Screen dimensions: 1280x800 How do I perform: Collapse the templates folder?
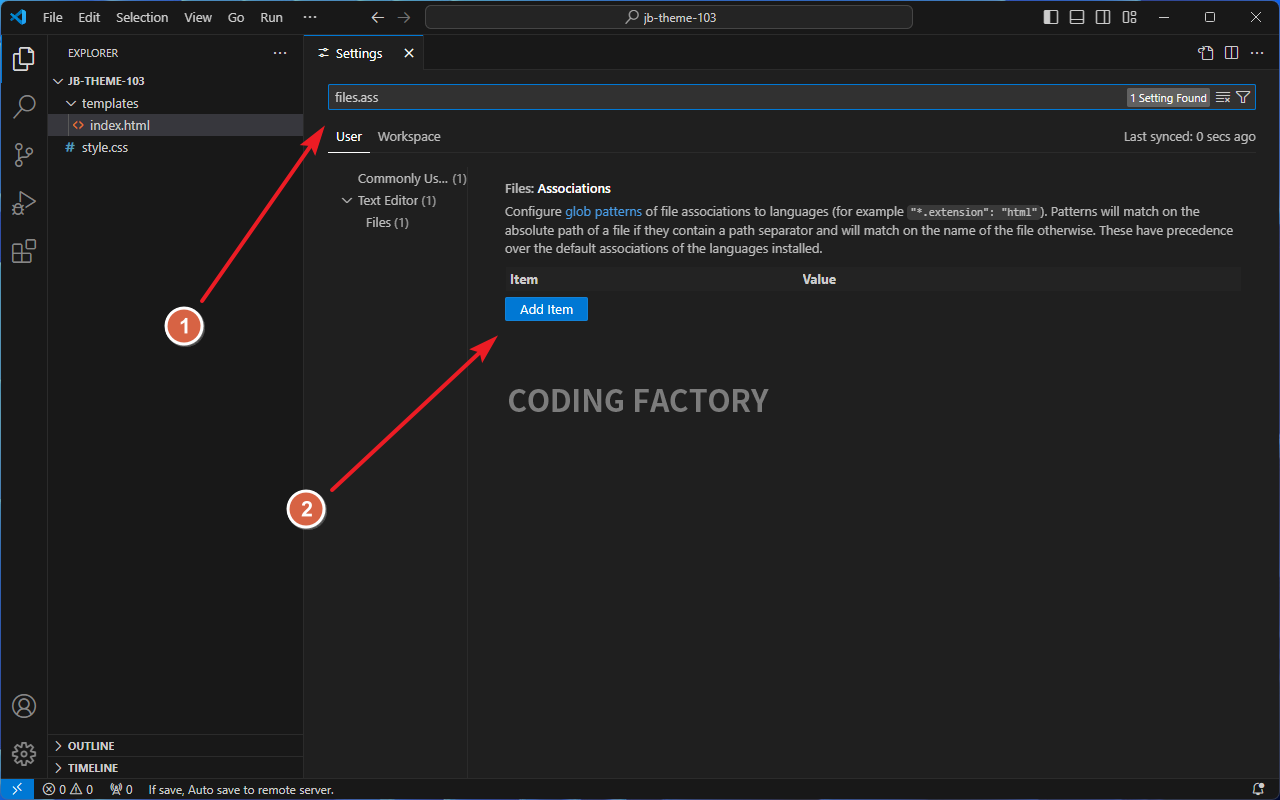[176, 103]
